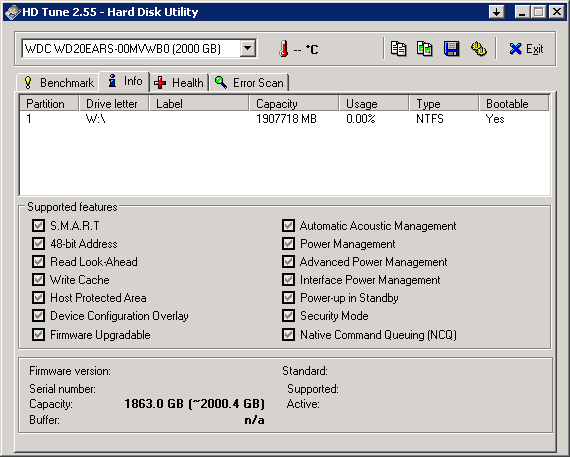Click the Label column header
570x457 pixels.
pos(199,104)
